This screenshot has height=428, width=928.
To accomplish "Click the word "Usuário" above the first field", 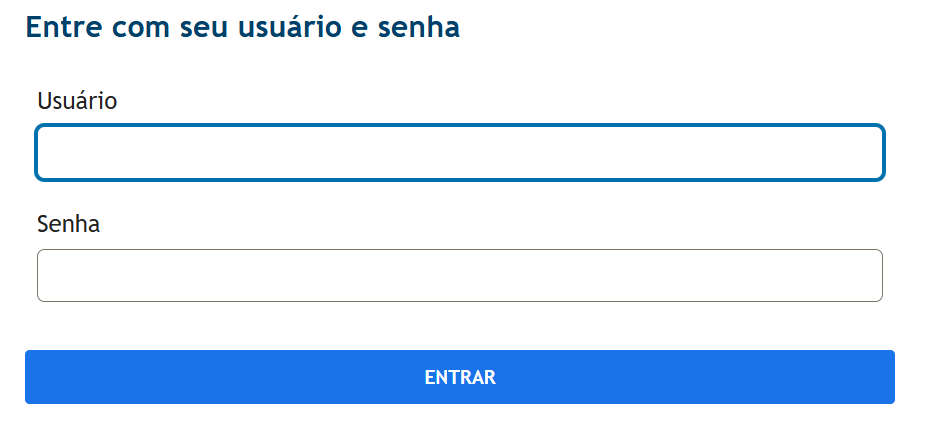I will [77, 101].
